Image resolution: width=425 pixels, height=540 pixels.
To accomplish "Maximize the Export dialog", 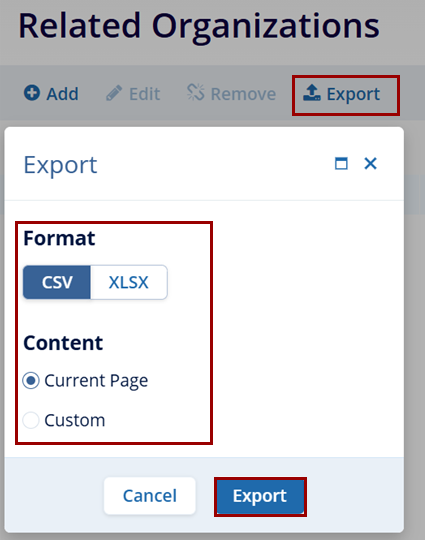I will point(341,163).
